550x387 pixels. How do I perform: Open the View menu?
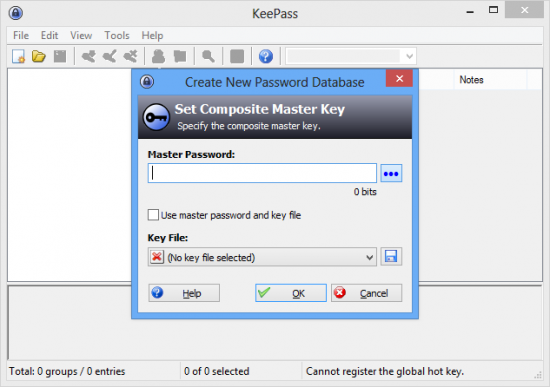pyautogui.click(x=81, y=35)
